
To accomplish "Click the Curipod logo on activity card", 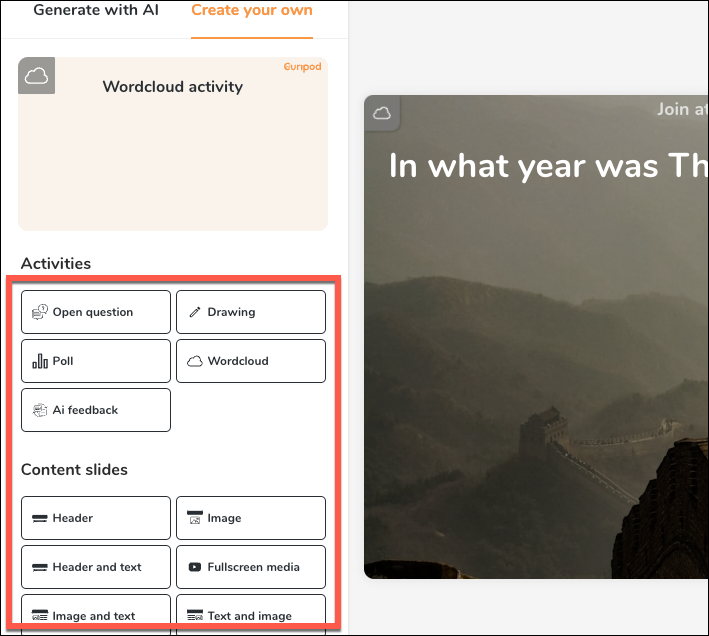I will 303,66.
